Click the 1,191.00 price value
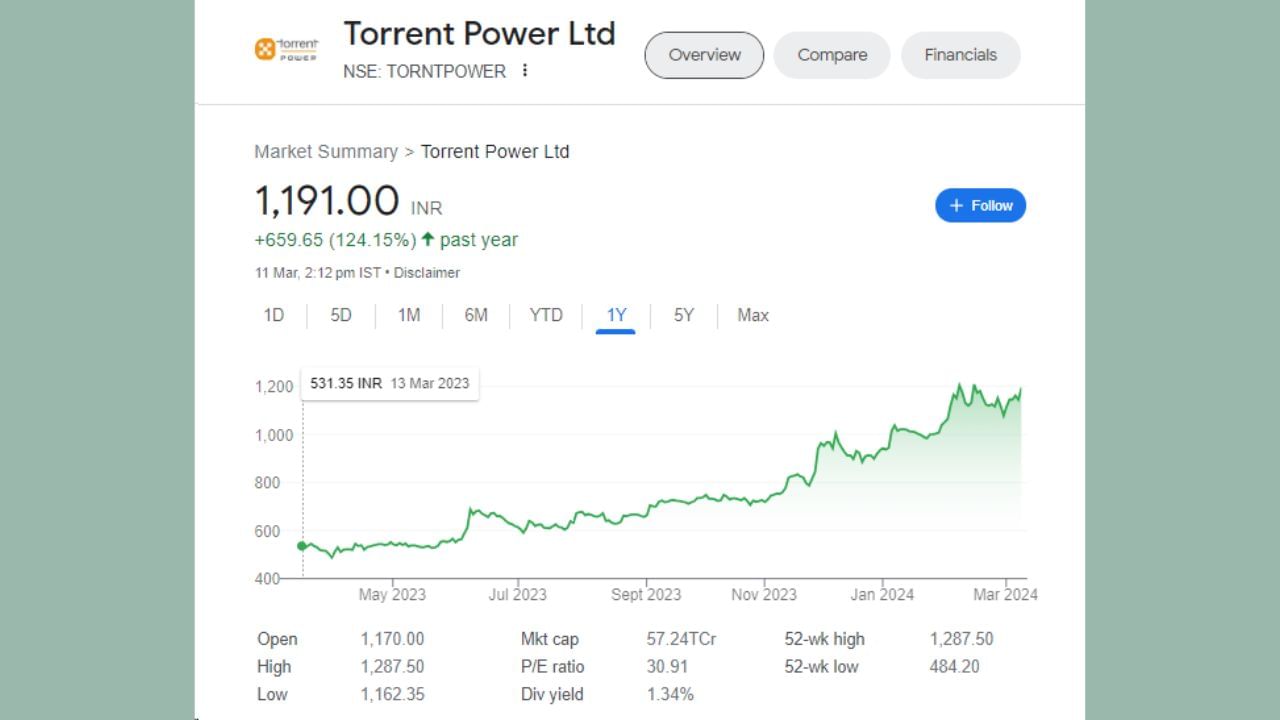Viewport: 1280px width, 720px height. [x=327, y=200]
